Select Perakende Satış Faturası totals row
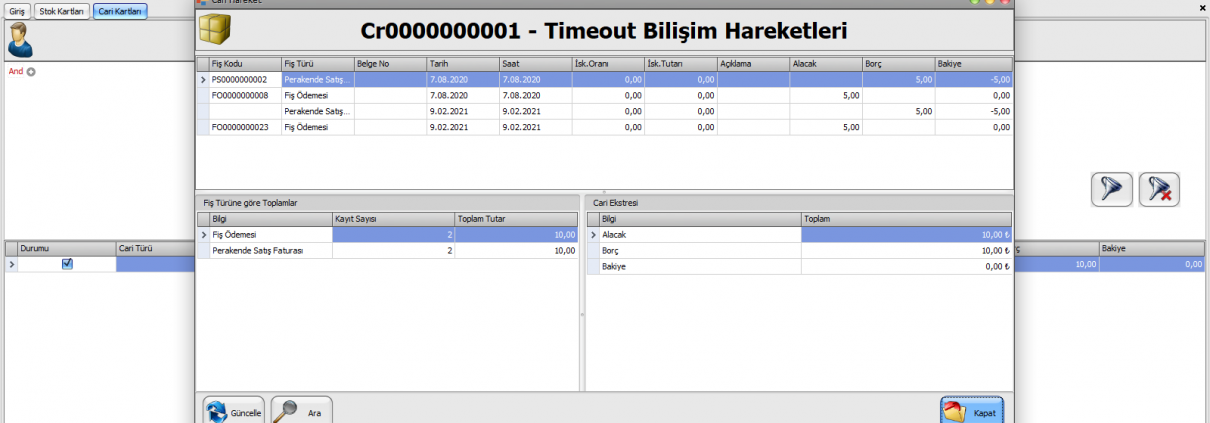1210x423 pixels. [x=387, y=251]
